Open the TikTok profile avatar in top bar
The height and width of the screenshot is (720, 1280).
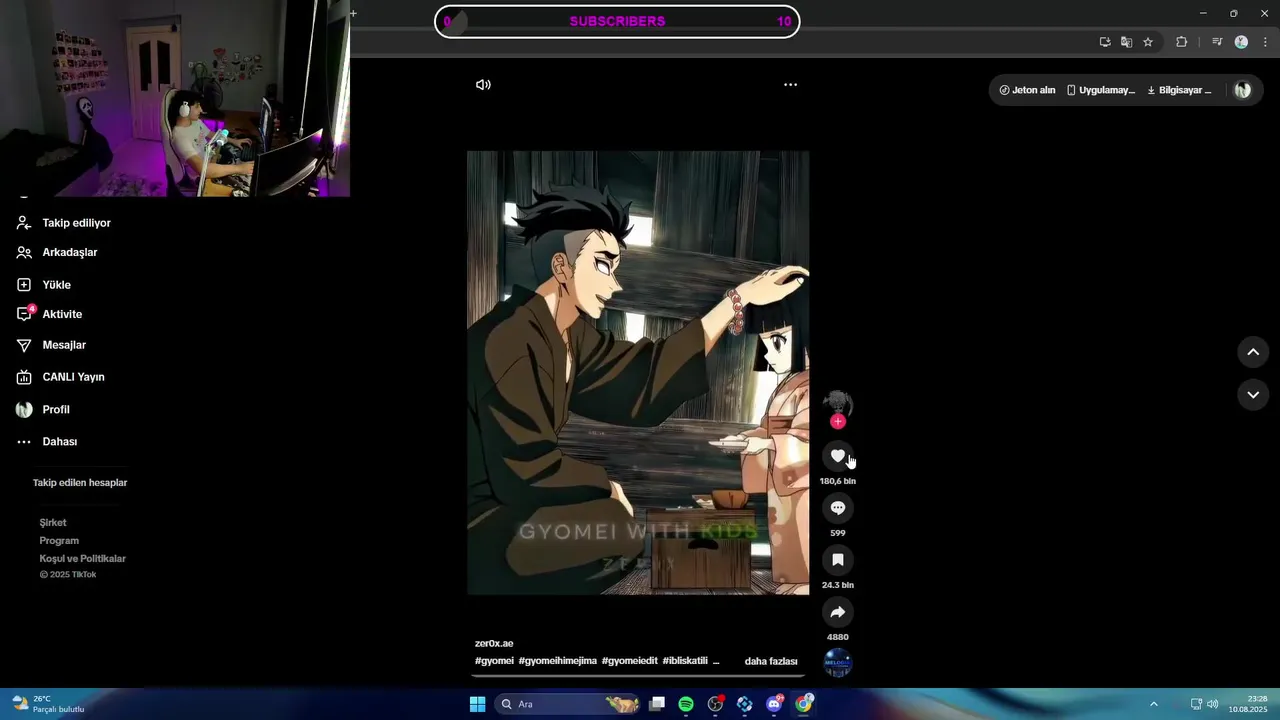click(1242, 90)
